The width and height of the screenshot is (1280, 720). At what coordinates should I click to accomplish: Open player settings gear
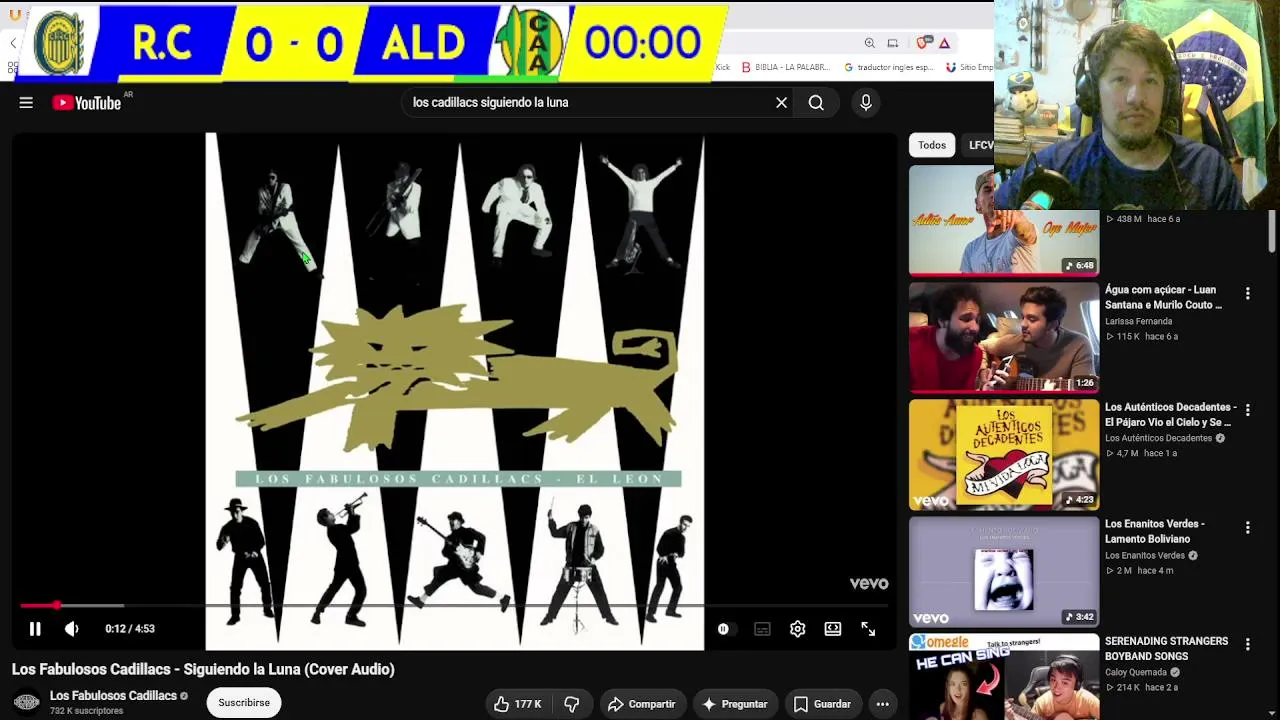797,629
